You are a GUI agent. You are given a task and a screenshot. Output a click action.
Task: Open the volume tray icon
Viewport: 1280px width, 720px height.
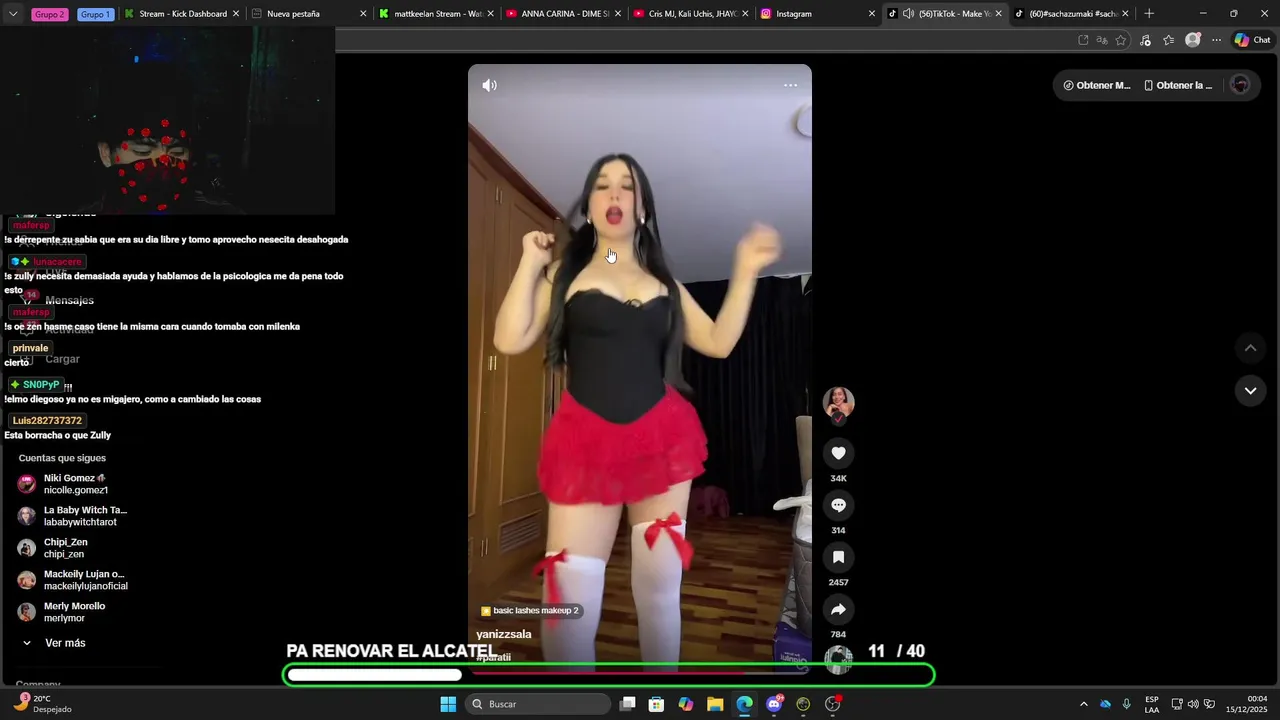coord(1193,704)
